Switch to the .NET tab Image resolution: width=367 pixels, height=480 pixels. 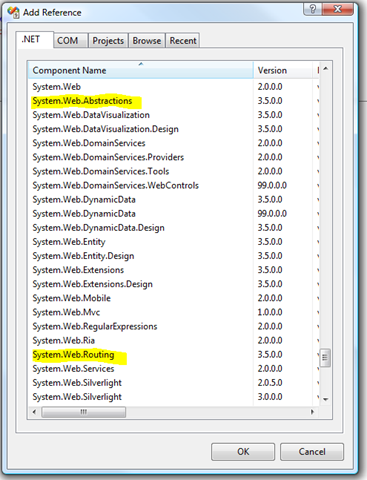pos(35,40)
